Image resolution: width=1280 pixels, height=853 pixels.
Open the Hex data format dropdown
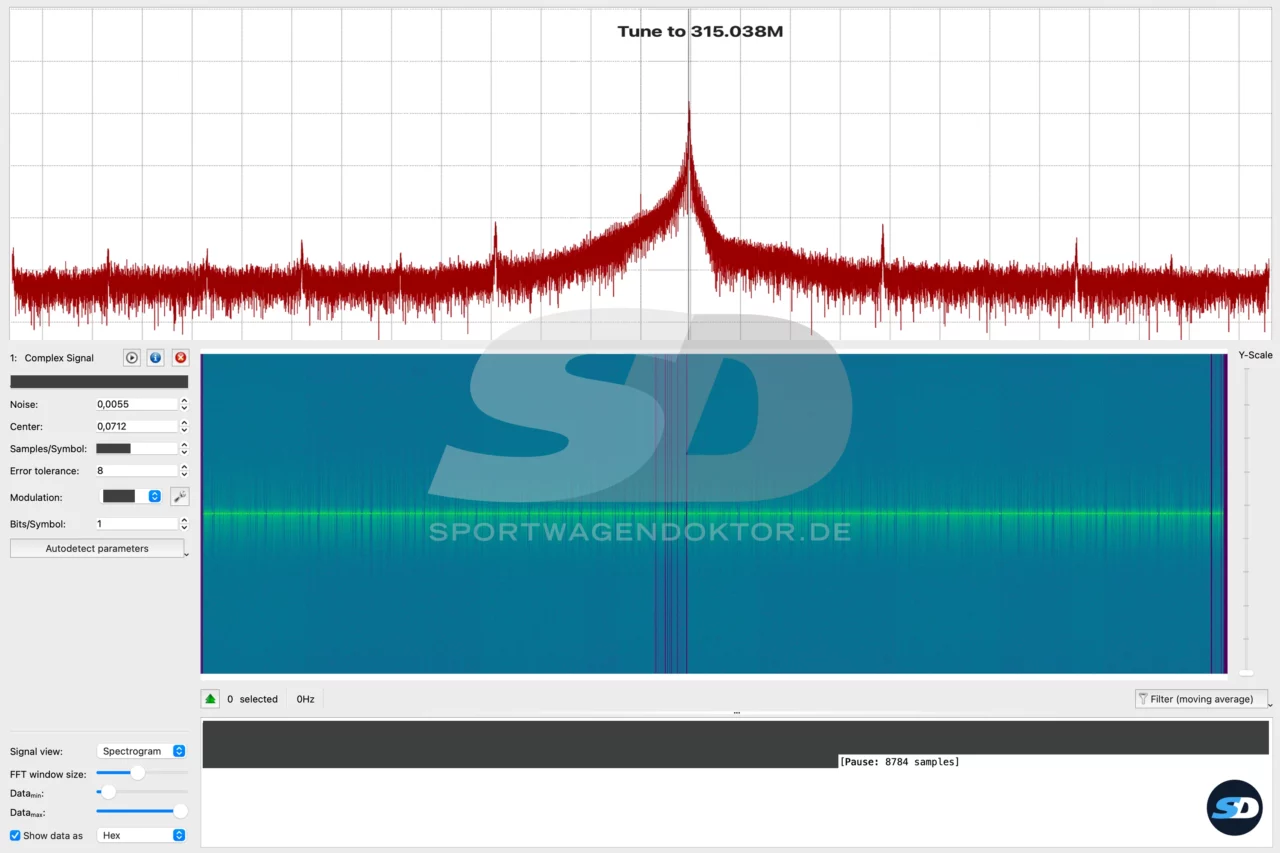pyautogui.click(x=141, y=835)
